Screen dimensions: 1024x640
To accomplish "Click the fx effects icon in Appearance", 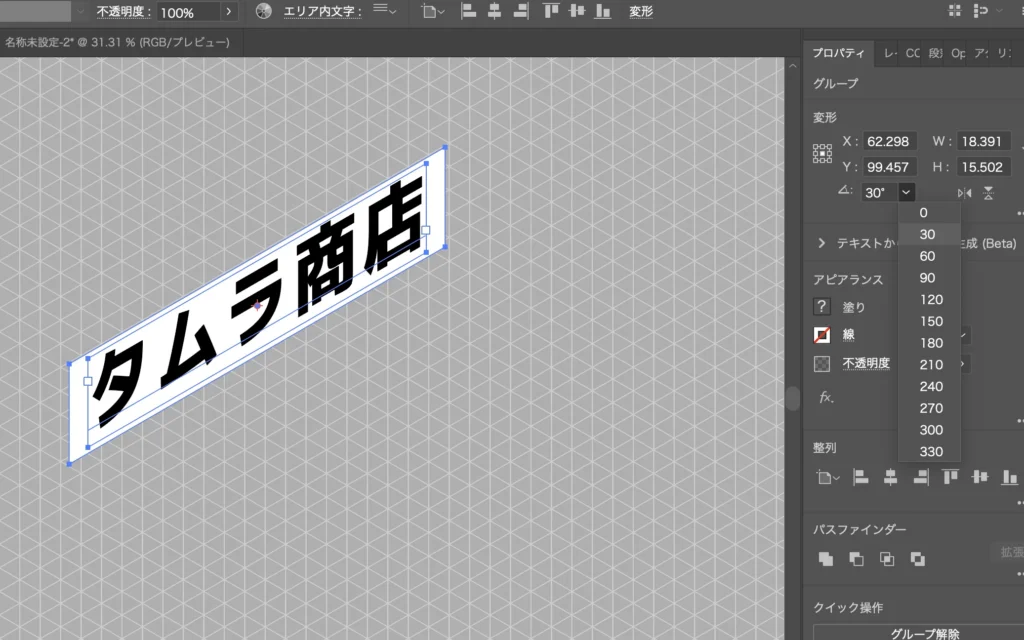I will point(826,397).
